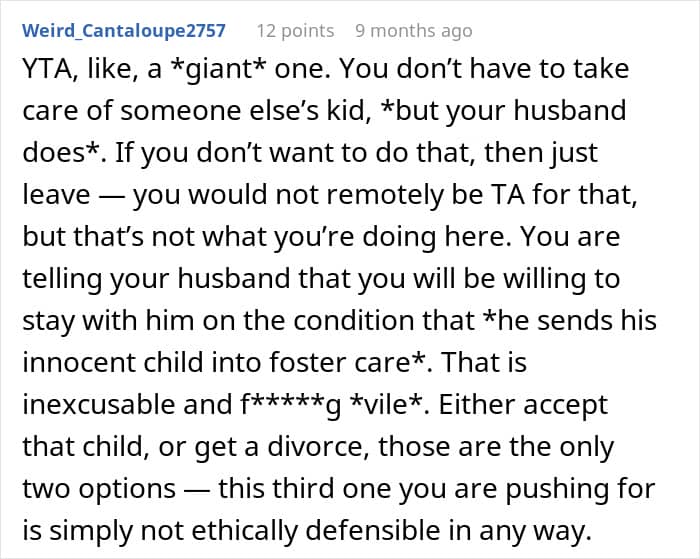Click the emphasized word *vile*
700x559 pixels.
386,405
